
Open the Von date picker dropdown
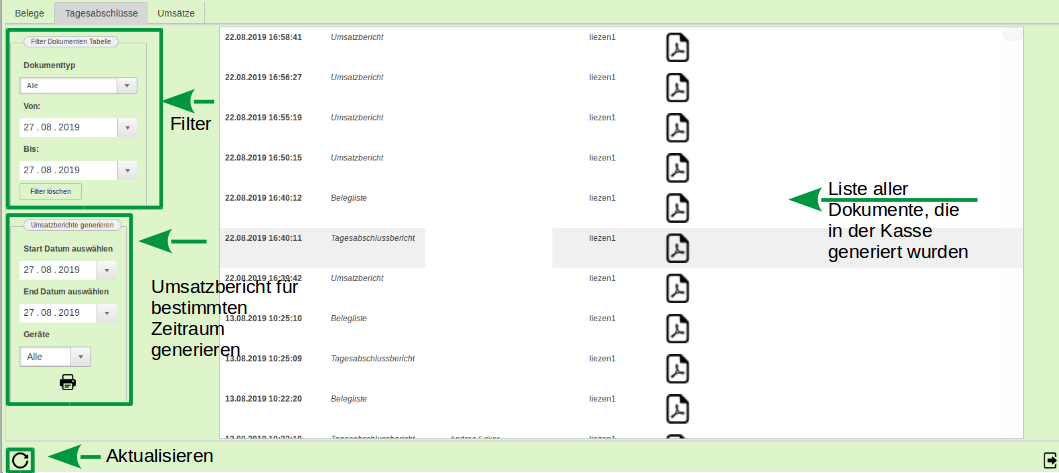[x=126, y=128]
